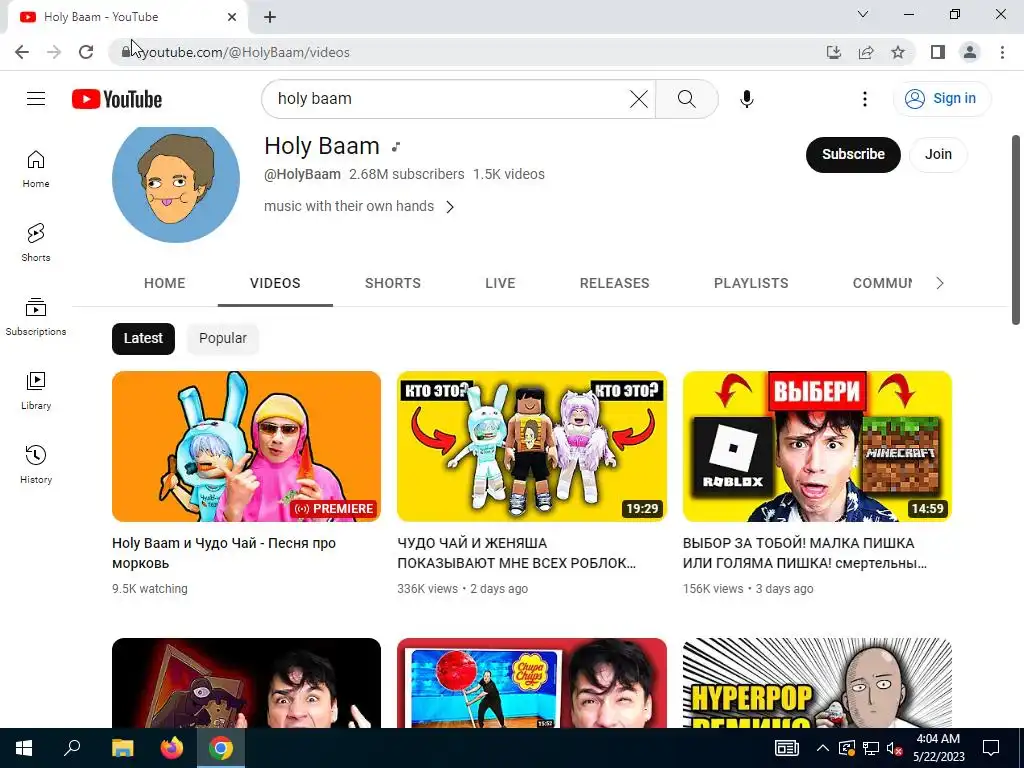Open the tab search chevron in title bar
The height and width of the screenshot is (768, 1024).
pyautogui.click(x=863, y=14)
